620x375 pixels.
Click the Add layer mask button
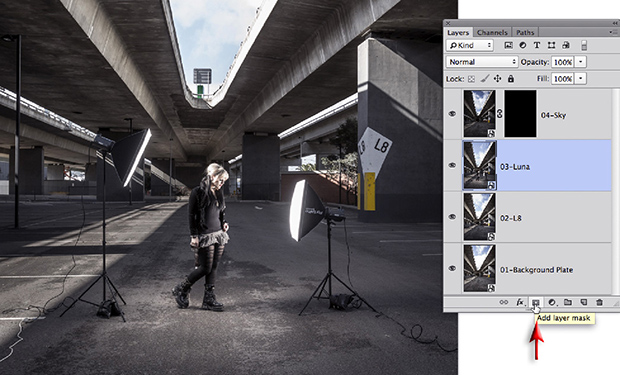pos(535,303)
